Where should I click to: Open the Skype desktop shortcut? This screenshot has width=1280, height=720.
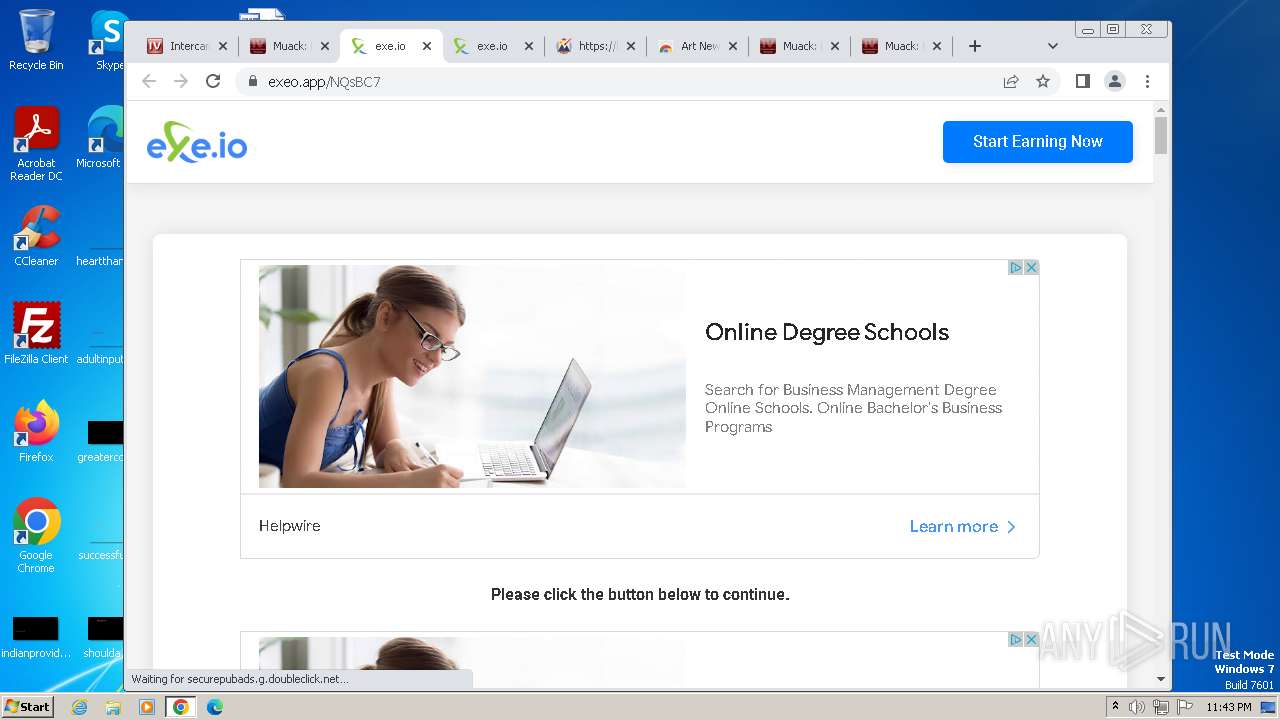pyautogui.click(x=108, y=40)
